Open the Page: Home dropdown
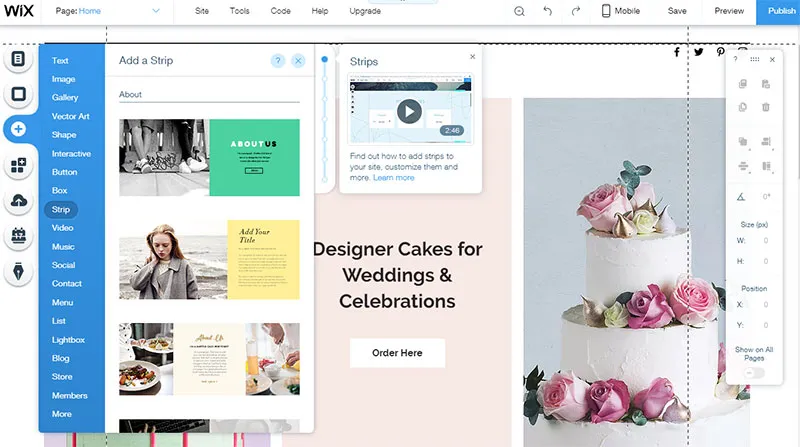This screenshot has width=800, height=447. tap(107, 11)
